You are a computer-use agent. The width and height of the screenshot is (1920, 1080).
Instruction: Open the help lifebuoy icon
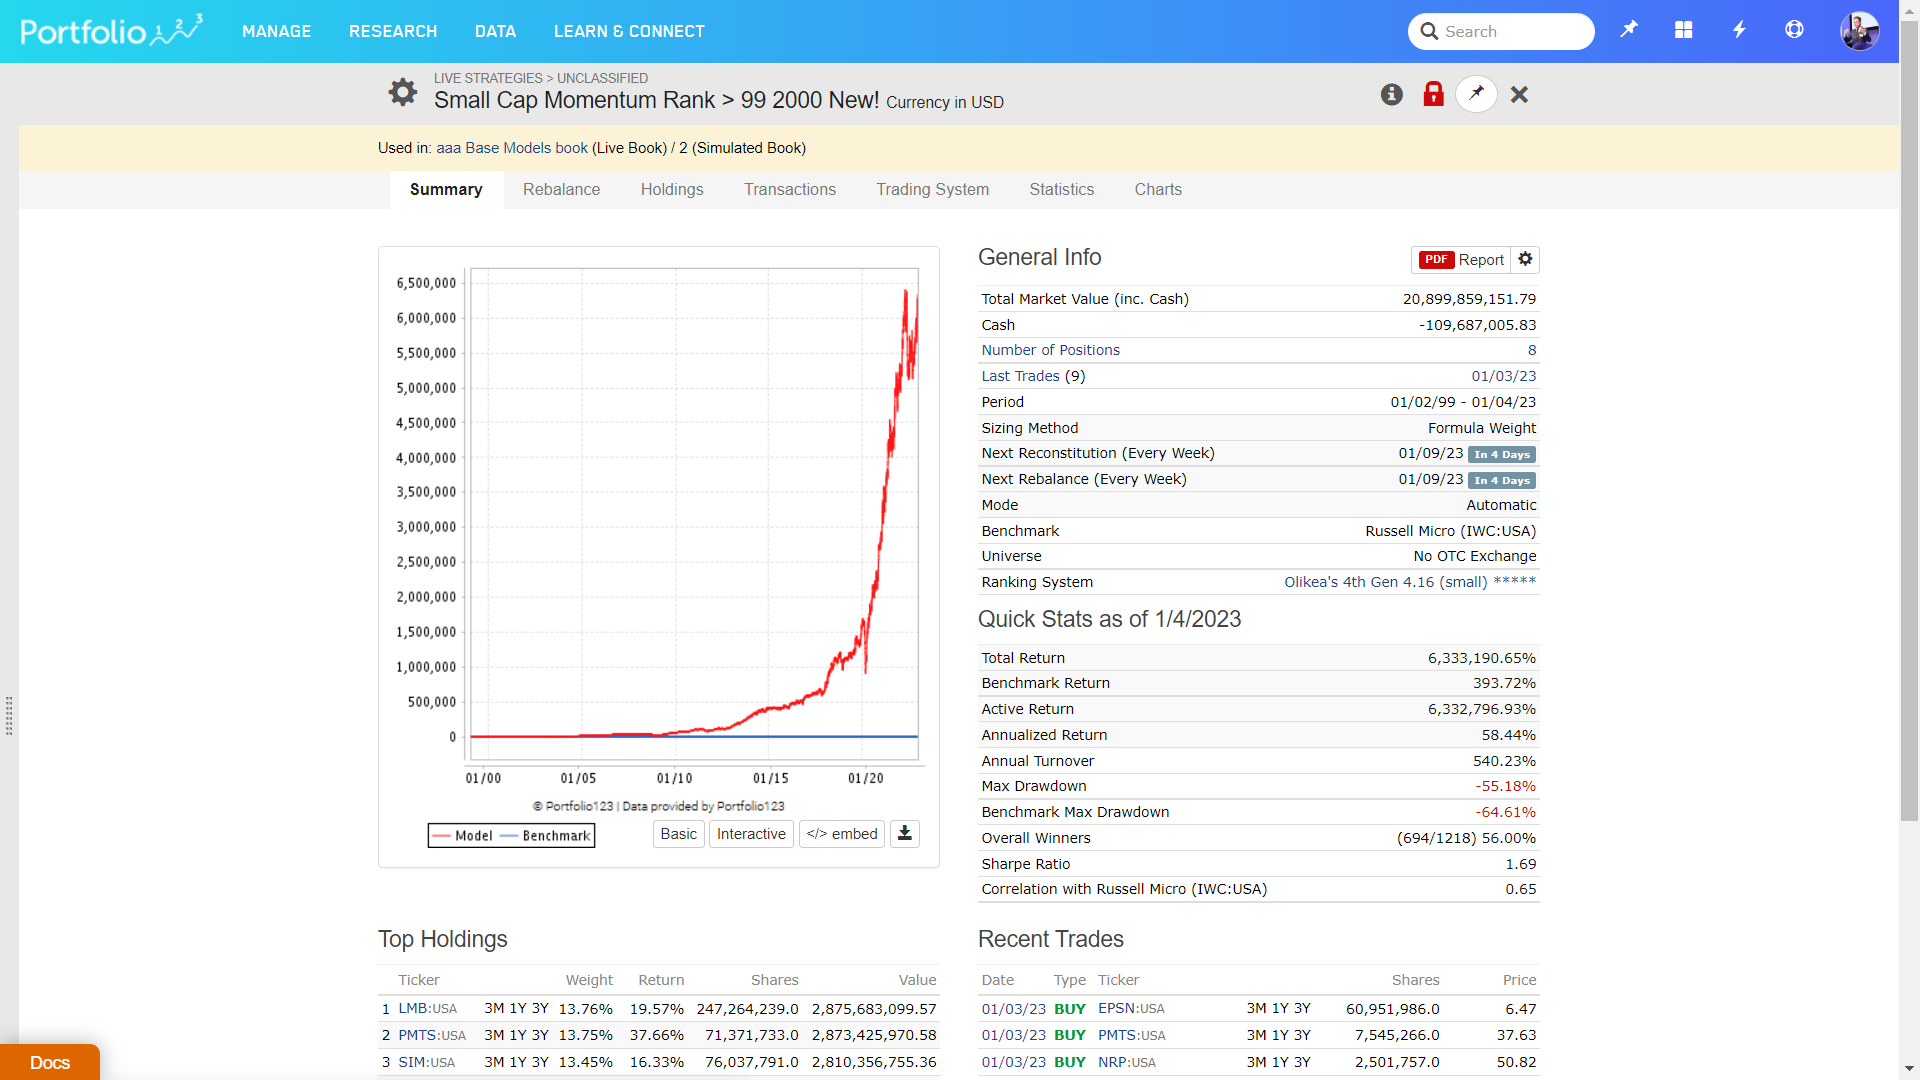point(1795,30)
